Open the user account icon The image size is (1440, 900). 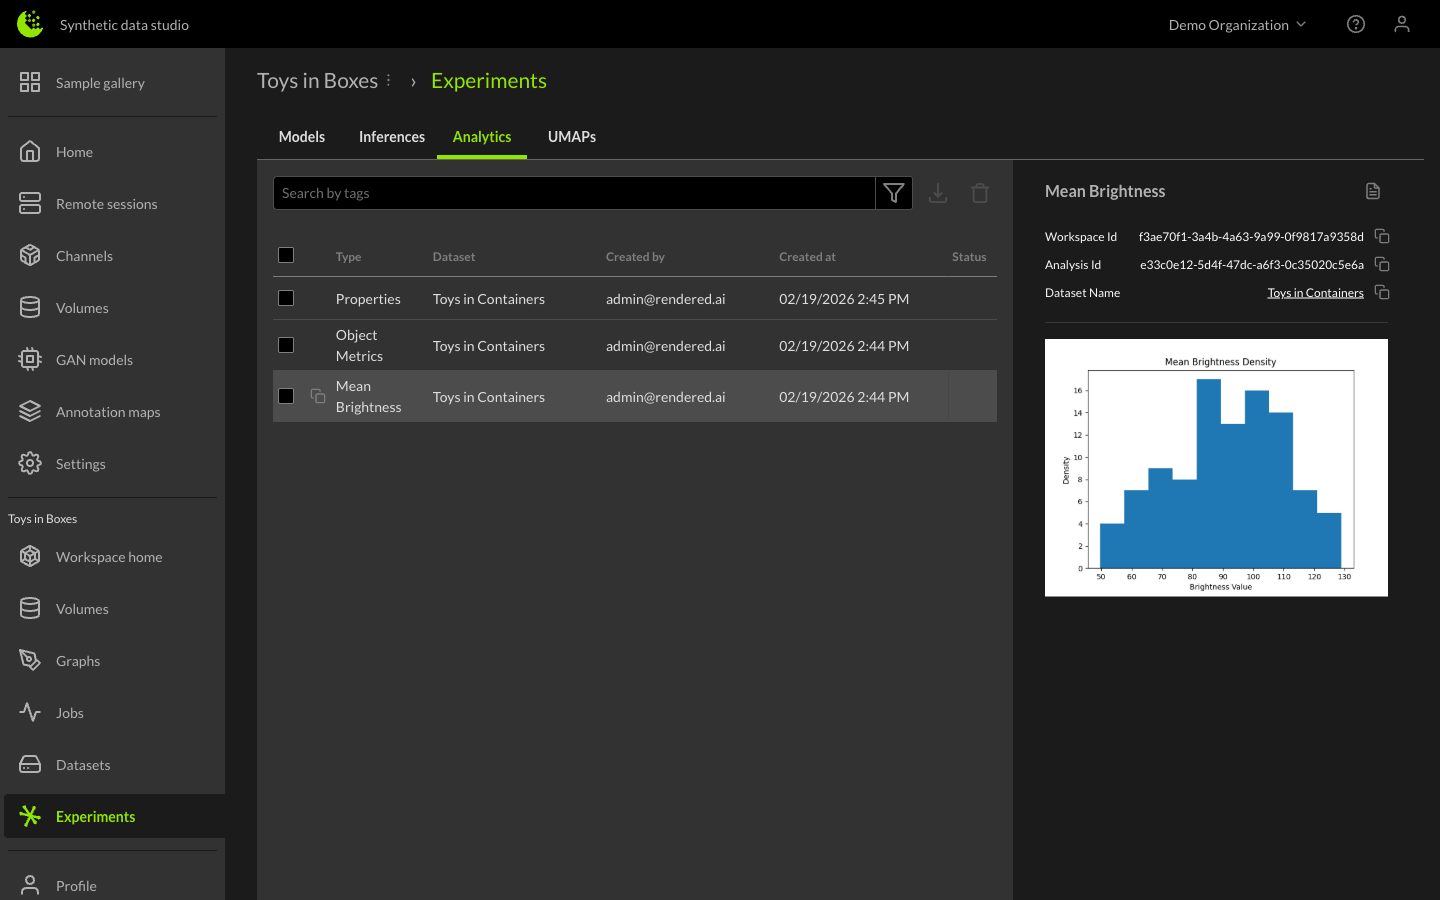[x=1402, y=24]
